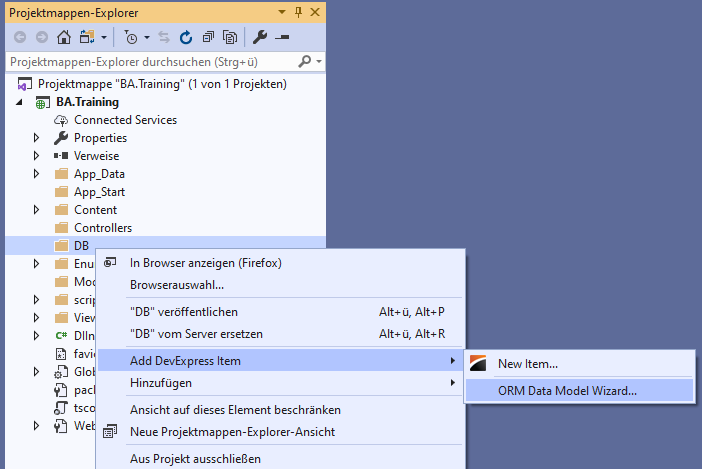Toggle Show All Files icon
Viewport: 702px width, 469px height.
click(x=230, y=37)
